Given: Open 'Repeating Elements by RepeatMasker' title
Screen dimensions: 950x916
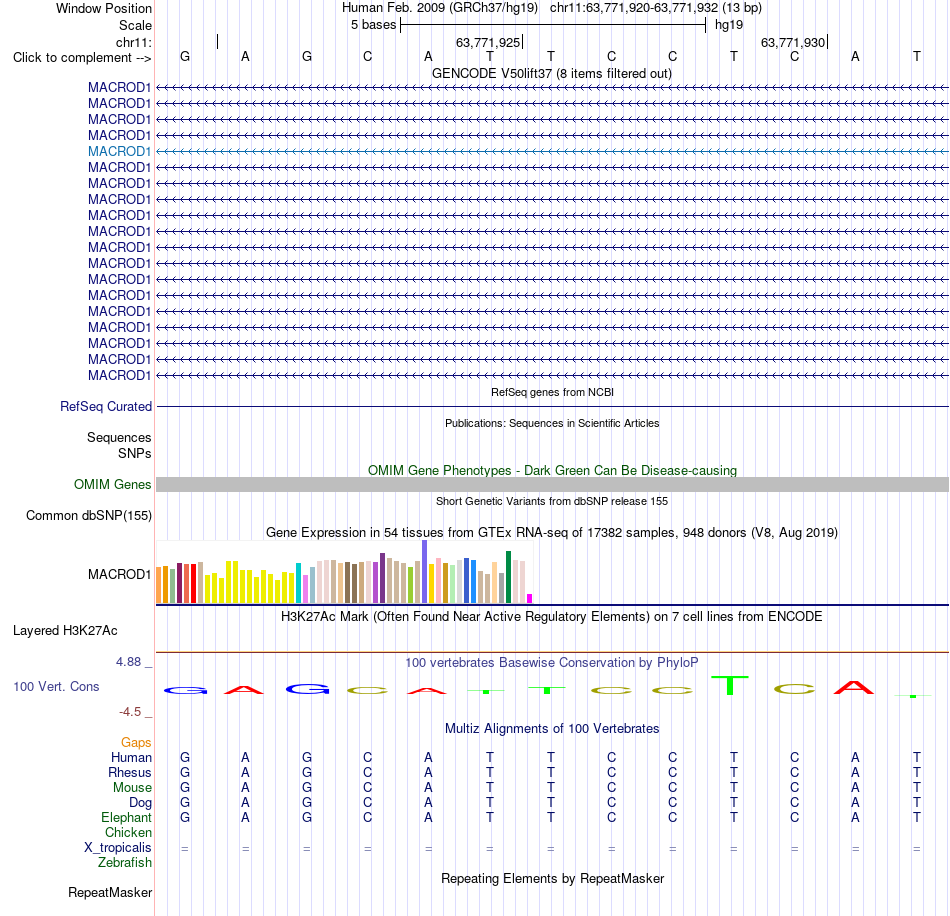Looking at the screenshot, I should click(552, 879).
